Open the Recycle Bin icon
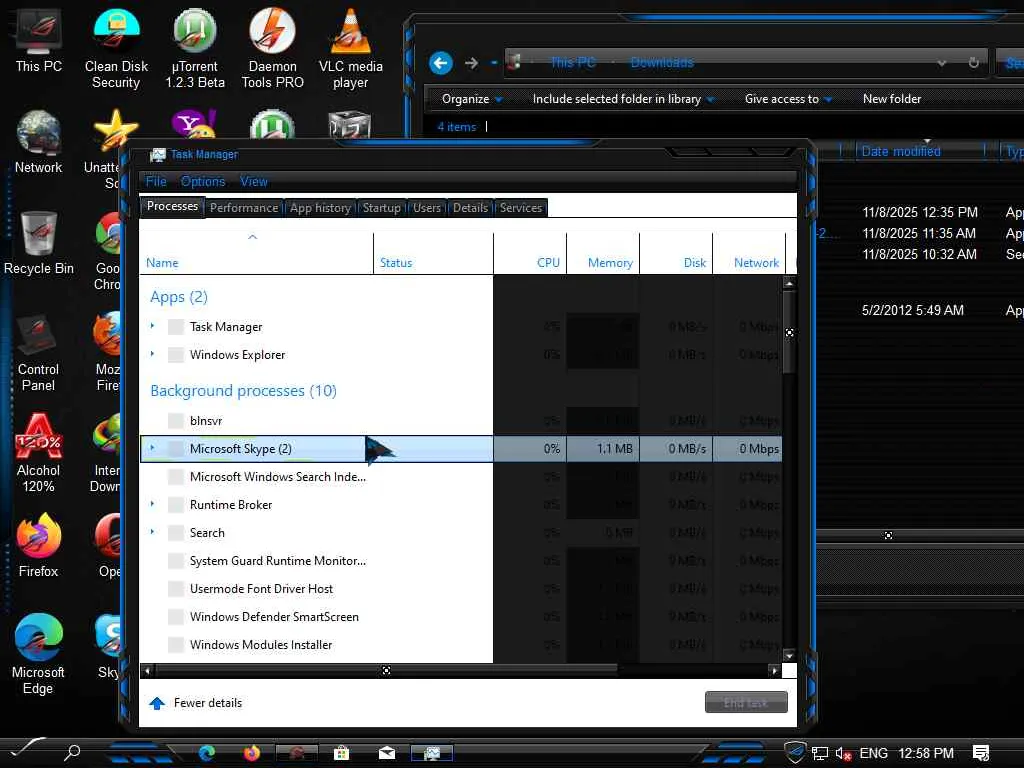This screenshot has height=768, width=1024. click(39, 243)
